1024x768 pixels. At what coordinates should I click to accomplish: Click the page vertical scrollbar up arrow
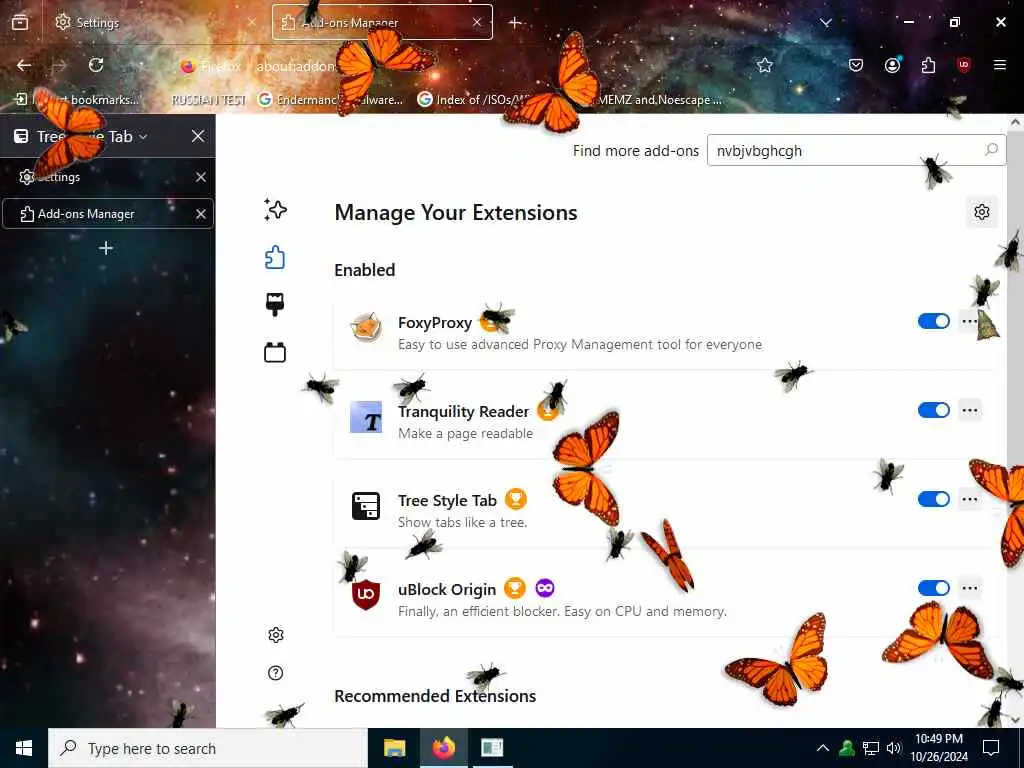coord(1016,122)
